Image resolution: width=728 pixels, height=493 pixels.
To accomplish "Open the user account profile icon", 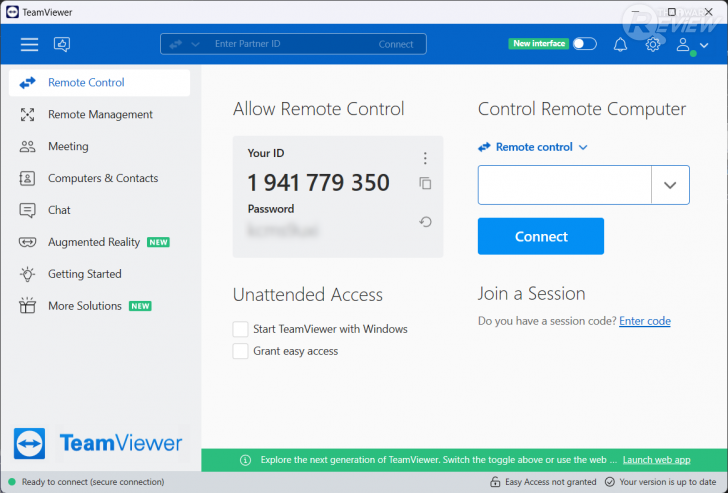I will tap(682, 45).
